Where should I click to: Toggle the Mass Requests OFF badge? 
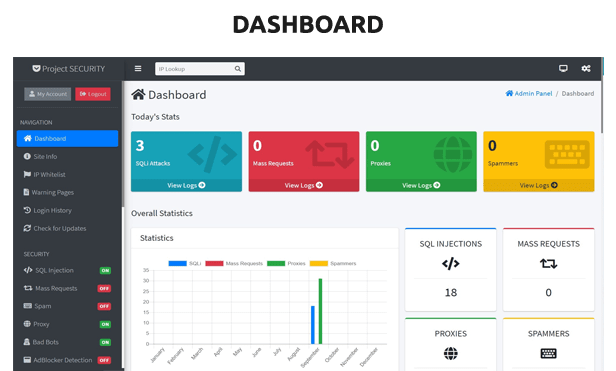point(104,288)
